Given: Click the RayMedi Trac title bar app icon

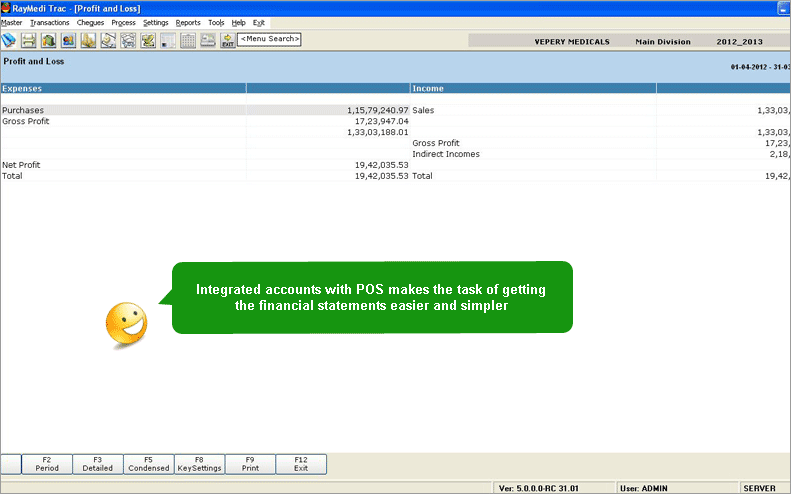Looking at the screenshot, I should (6, 8).
